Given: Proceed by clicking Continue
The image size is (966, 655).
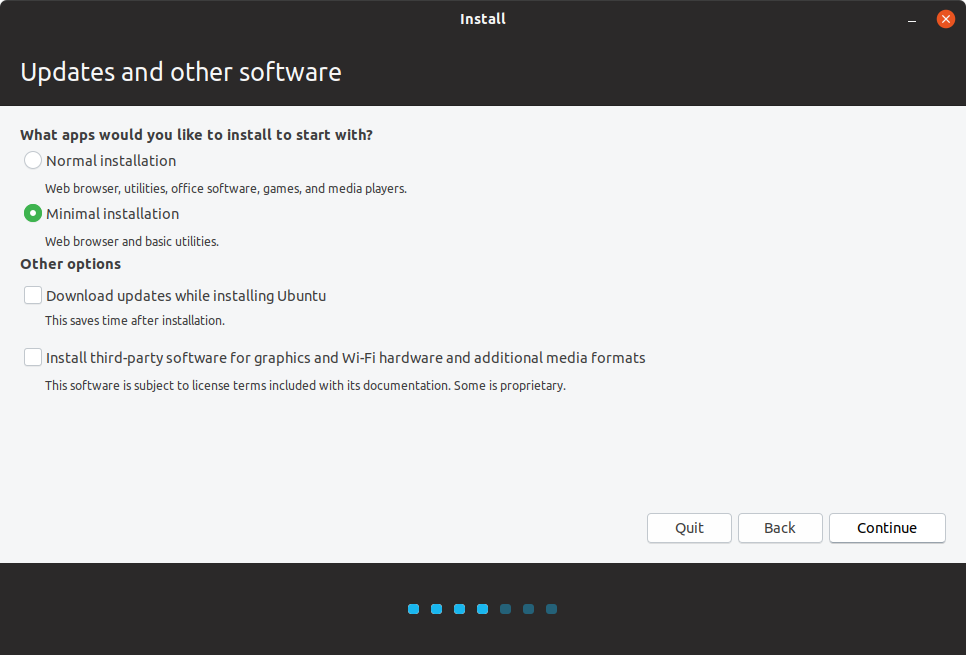Looking at the screenshot, I should click(887, 528).
